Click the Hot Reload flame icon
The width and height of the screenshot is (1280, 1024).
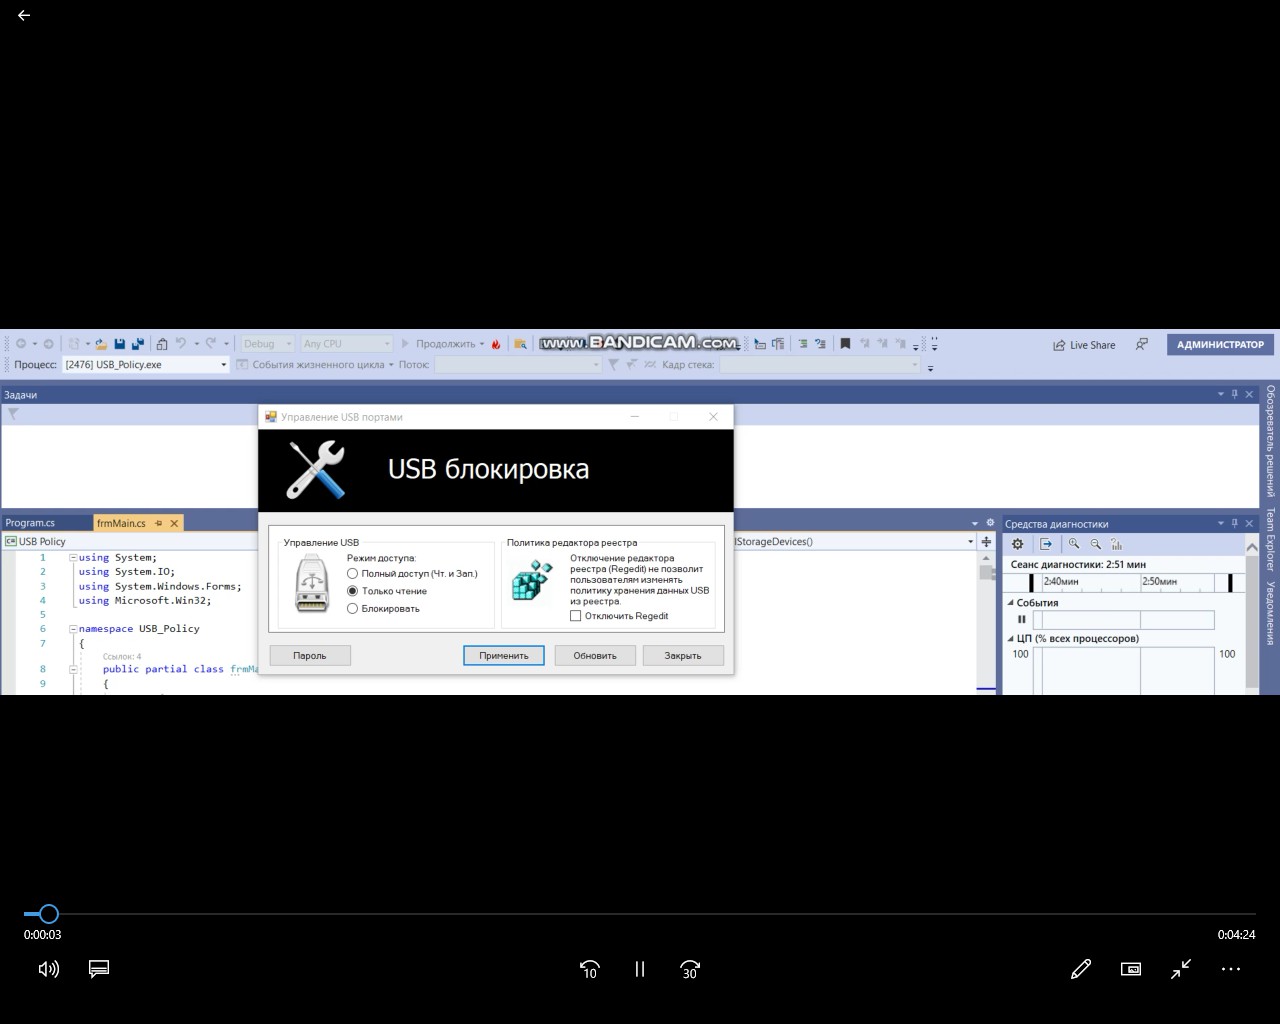(496, 344)
